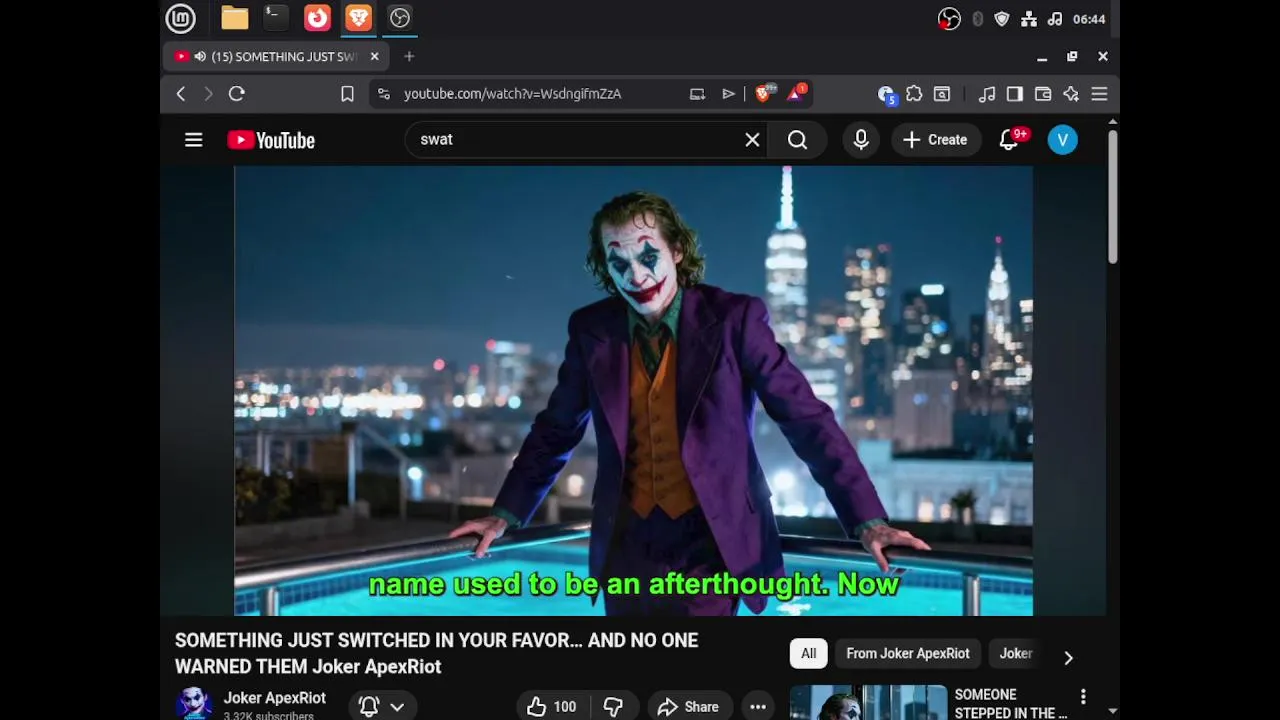Share this video
1280x720 pixels.
coord(689,707)
